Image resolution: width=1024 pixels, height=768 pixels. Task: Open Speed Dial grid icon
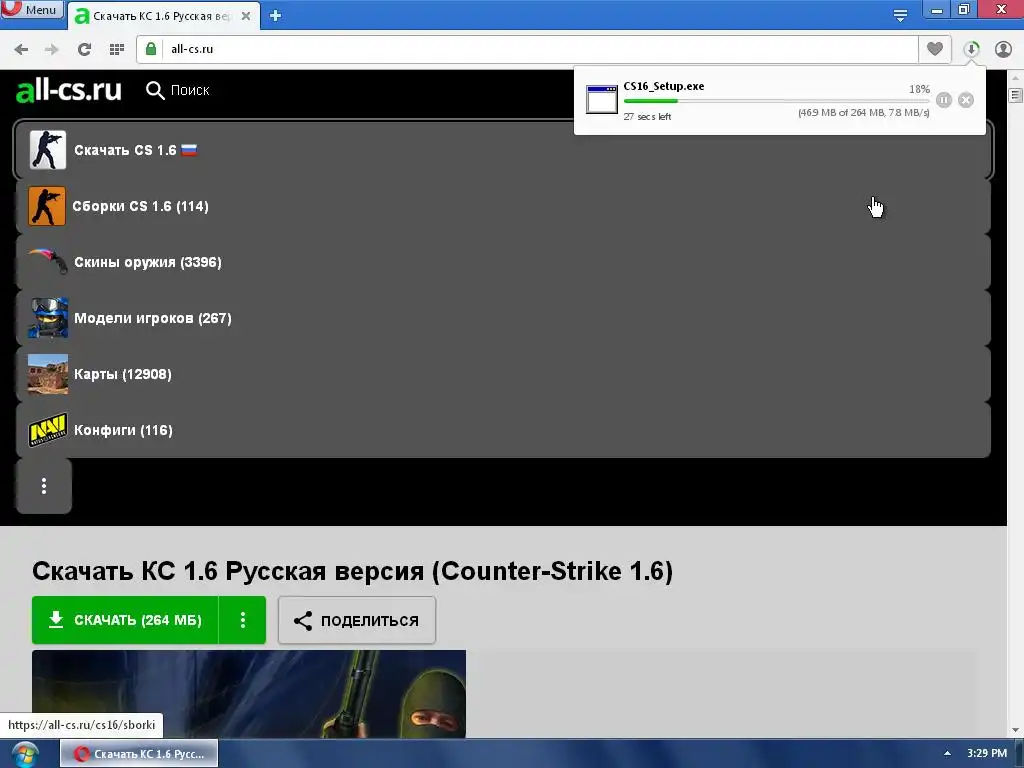[117, 49]
